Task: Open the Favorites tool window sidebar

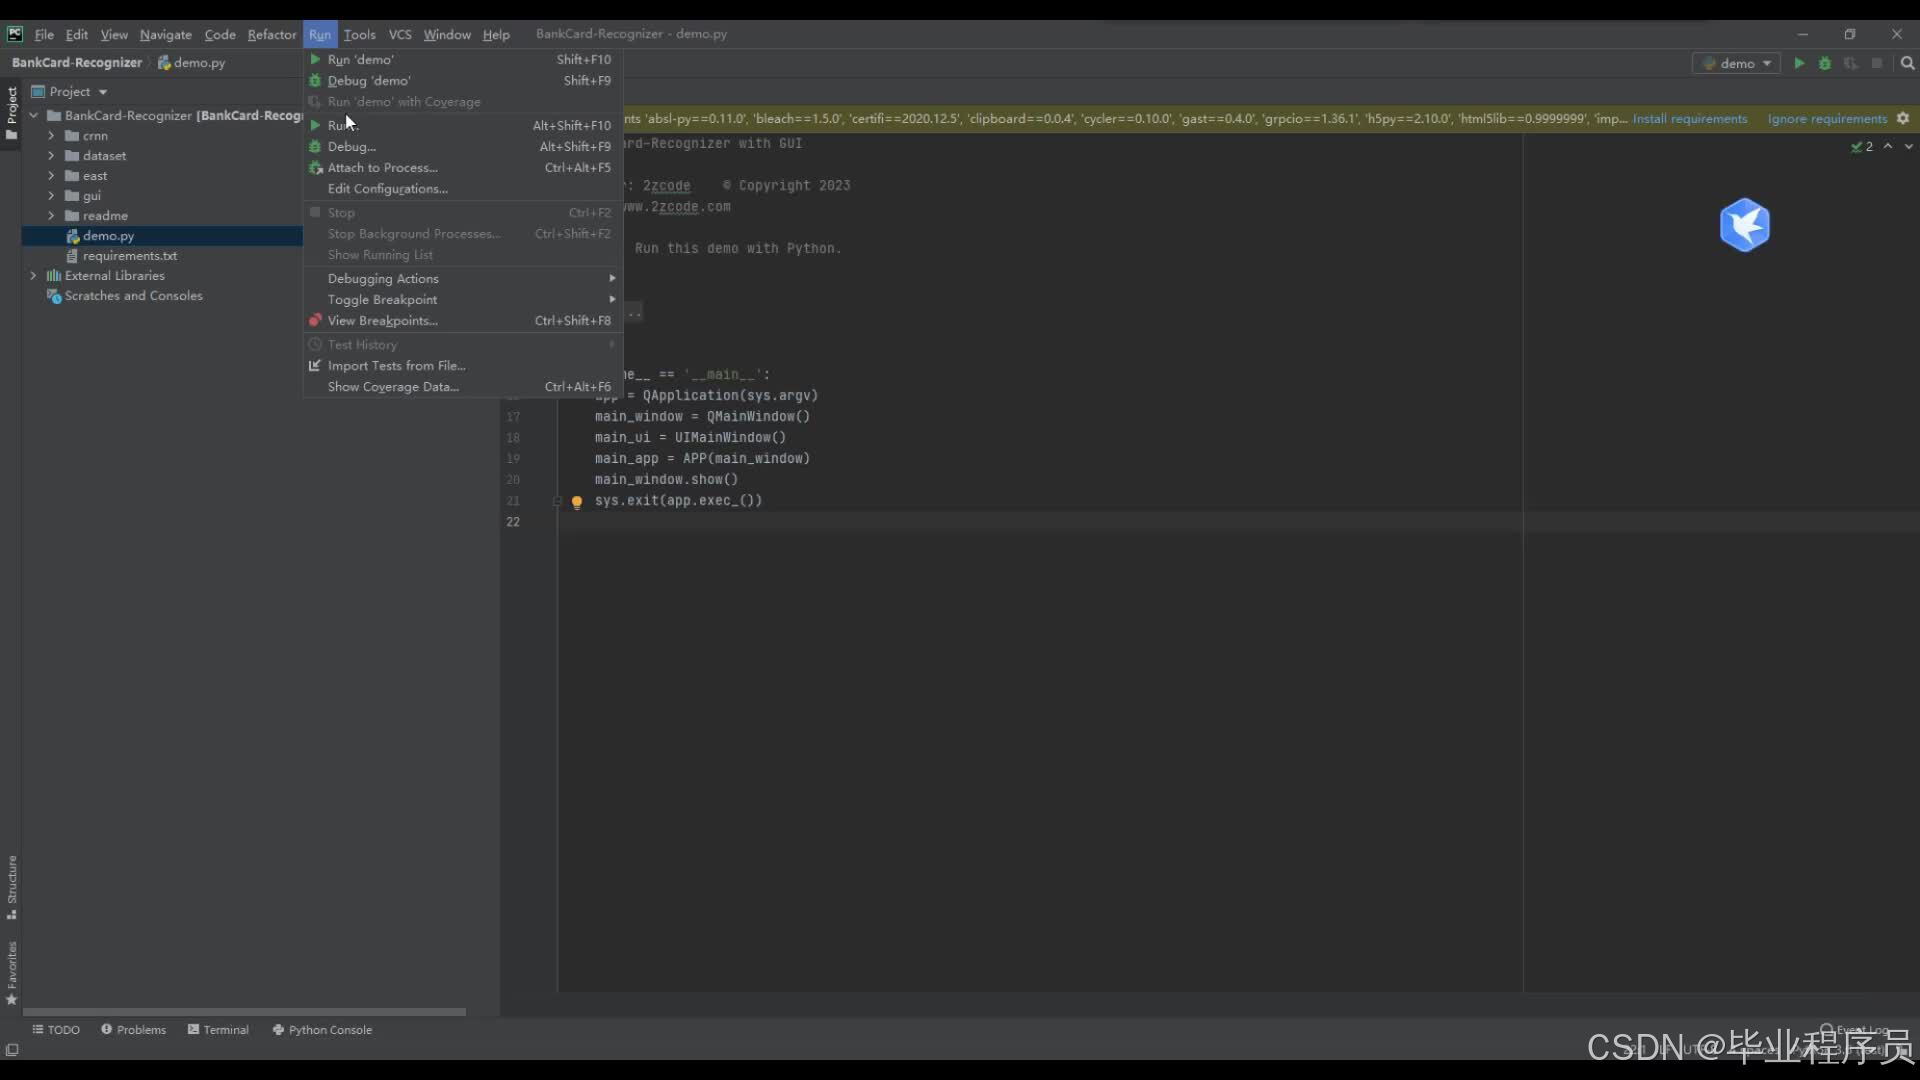Action: pos(12,972)
